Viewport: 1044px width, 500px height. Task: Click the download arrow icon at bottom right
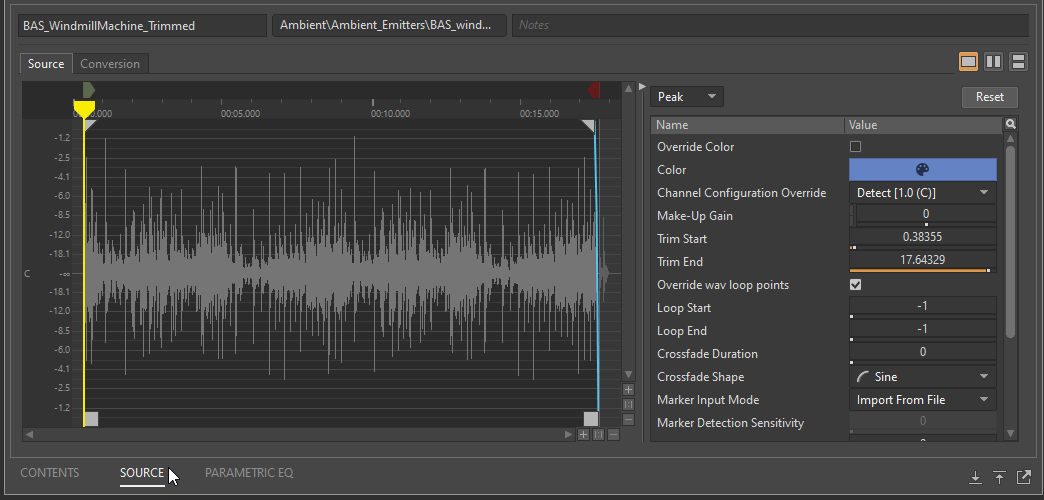(x=975, y=477)
